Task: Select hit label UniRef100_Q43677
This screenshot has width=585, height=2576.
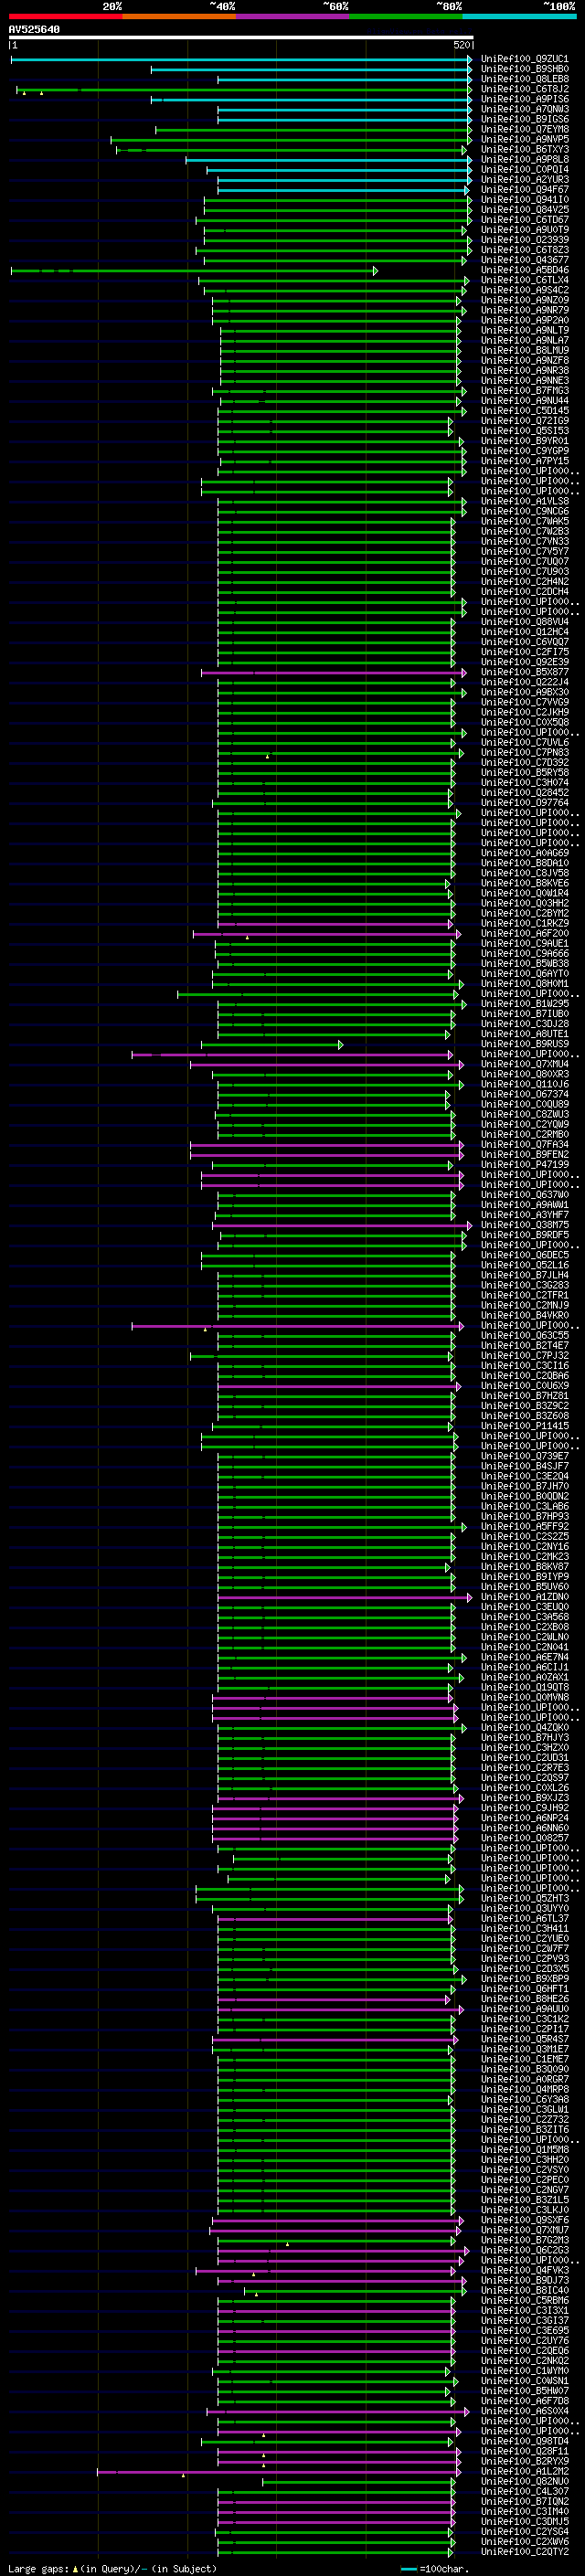Action: [x=525, y=260]
